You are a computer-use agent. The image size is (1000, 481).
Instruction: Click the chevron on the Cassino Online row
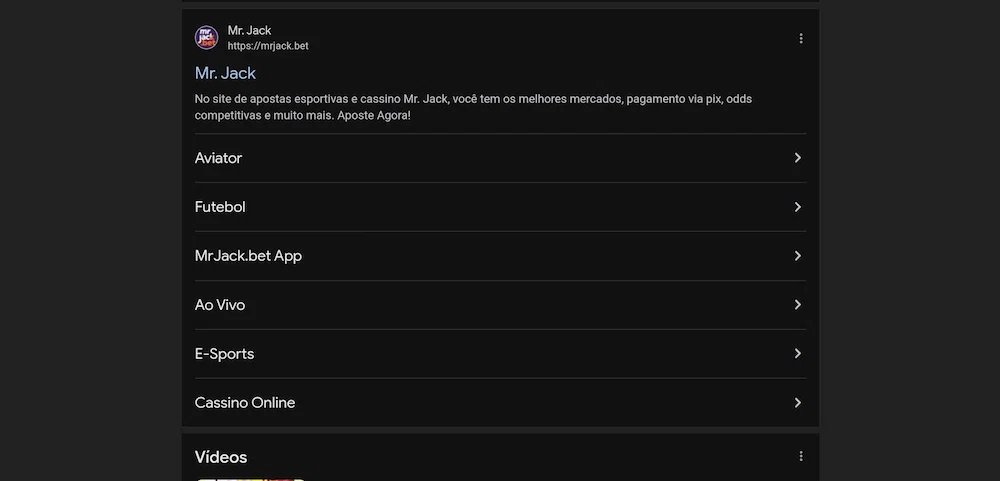point(797,403)
